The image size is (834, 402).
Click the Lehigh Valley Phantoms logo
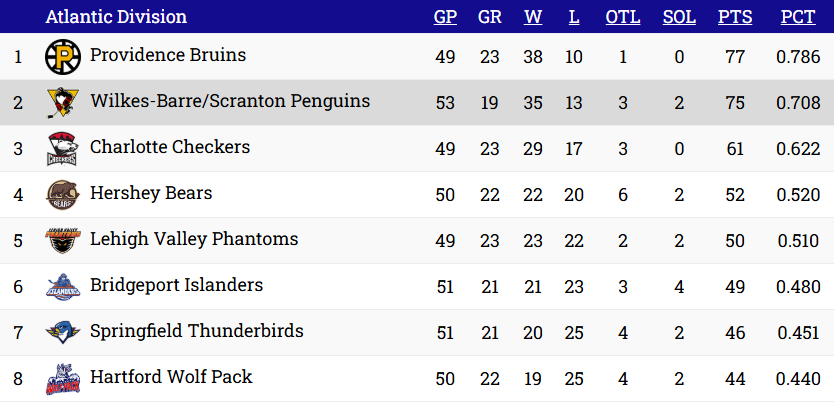62,241
